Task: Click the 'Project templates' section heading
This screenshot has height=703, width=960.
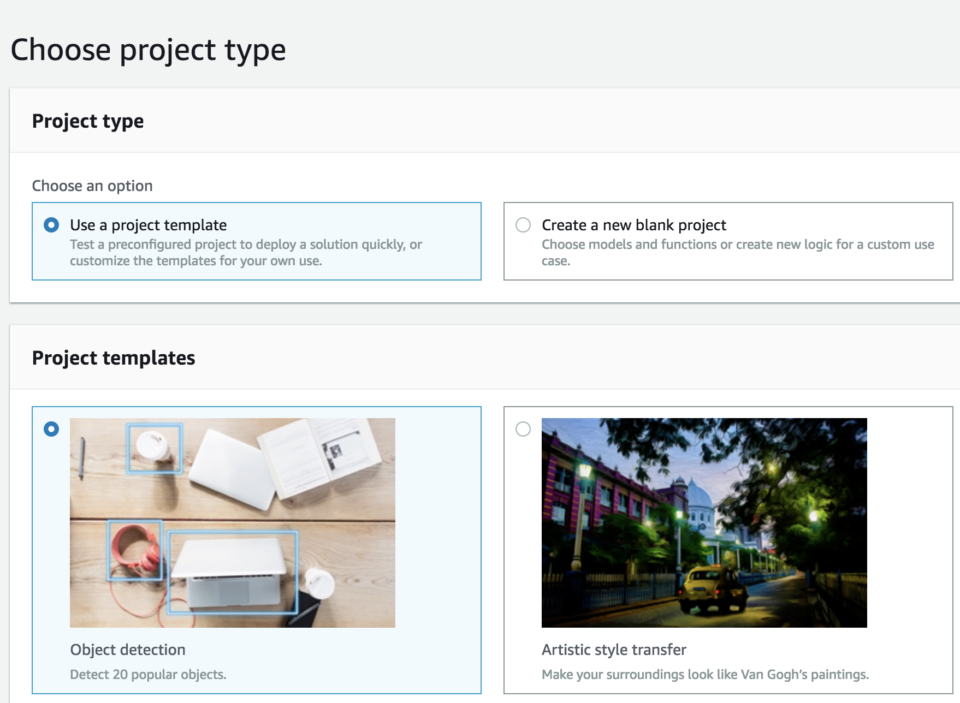Action: pyautogui.click(x=113, y=358)
